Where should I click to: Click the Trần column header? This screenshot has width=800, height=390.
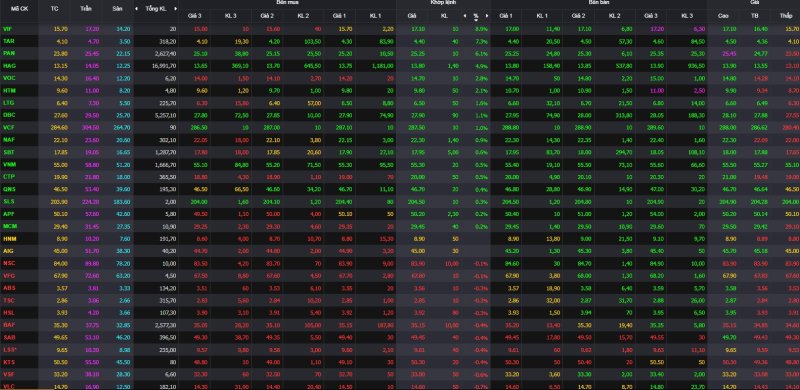[x=86, y=9]
